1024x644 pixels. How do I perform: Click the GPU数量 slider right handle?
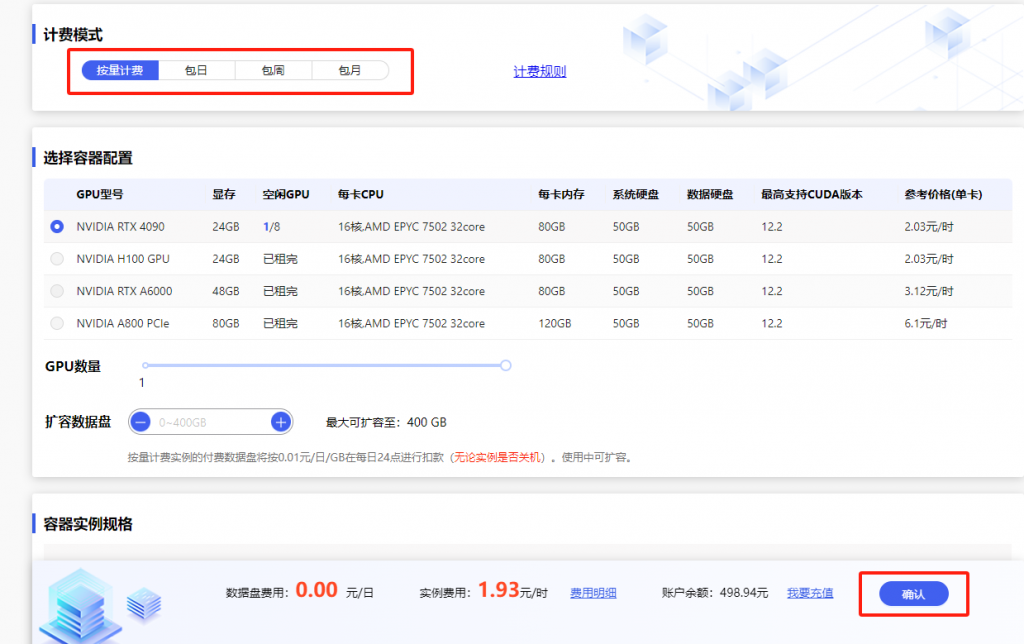pos(505,365)
